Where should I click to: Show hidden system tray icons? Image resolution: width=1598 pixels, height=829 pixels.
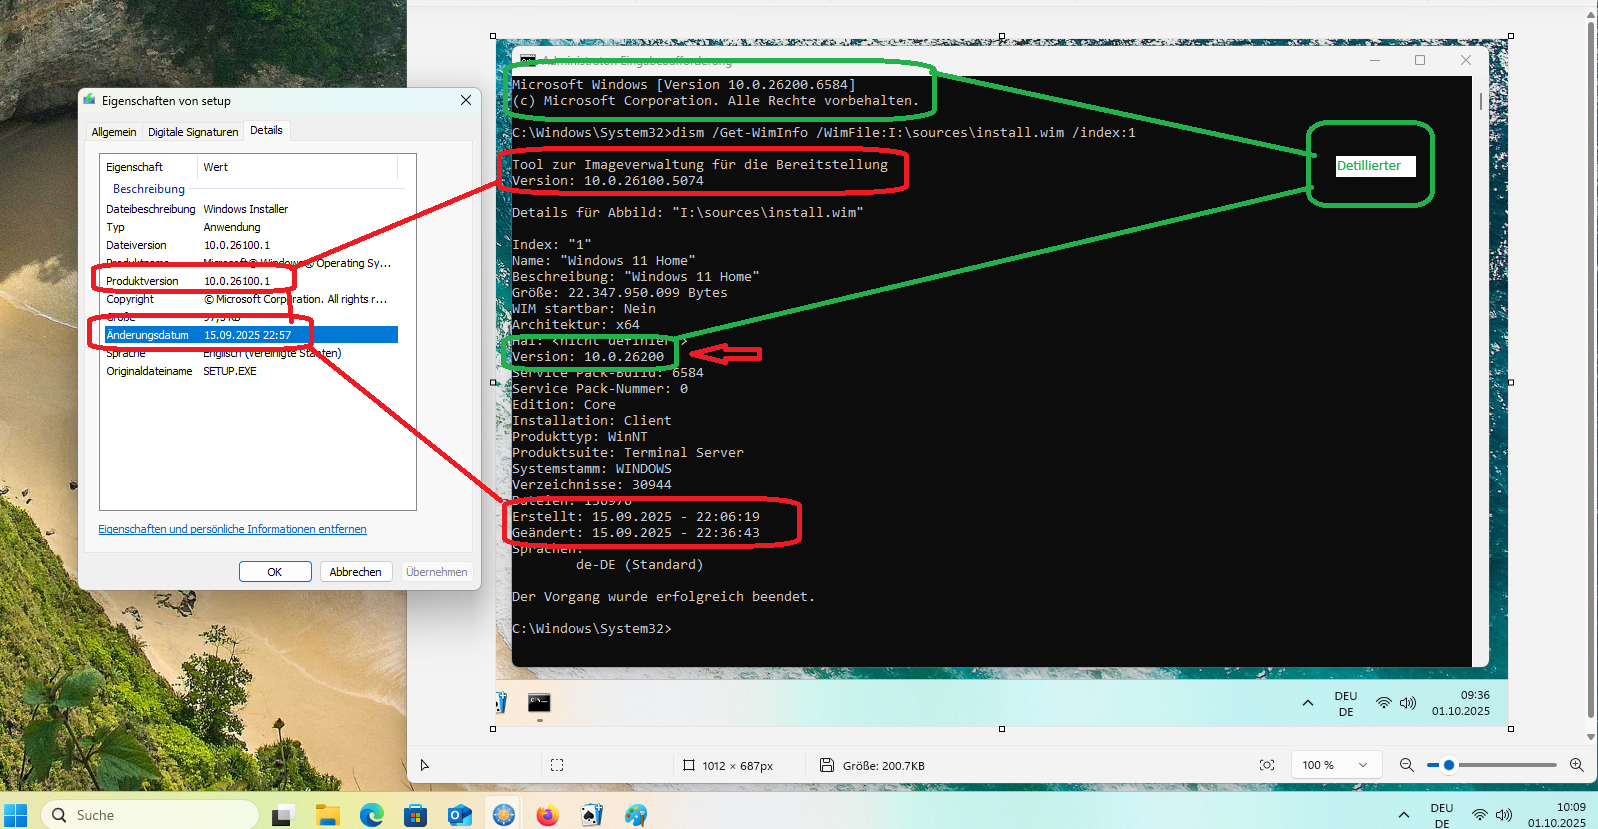tap(1404, 815)
